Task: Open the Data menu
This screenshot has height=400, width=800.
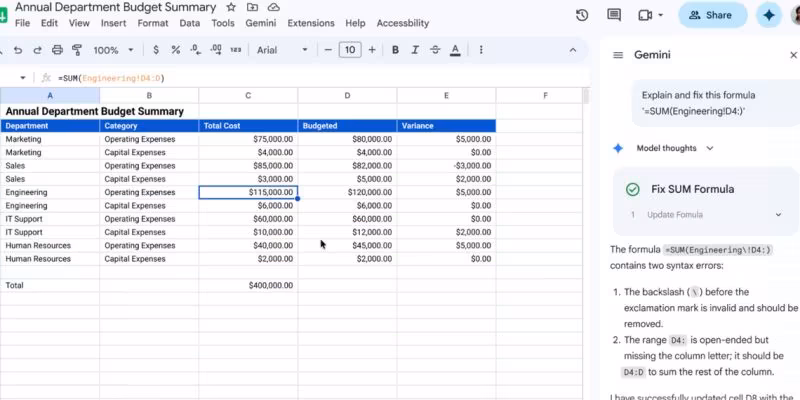Action: click(x=190, y=23)
